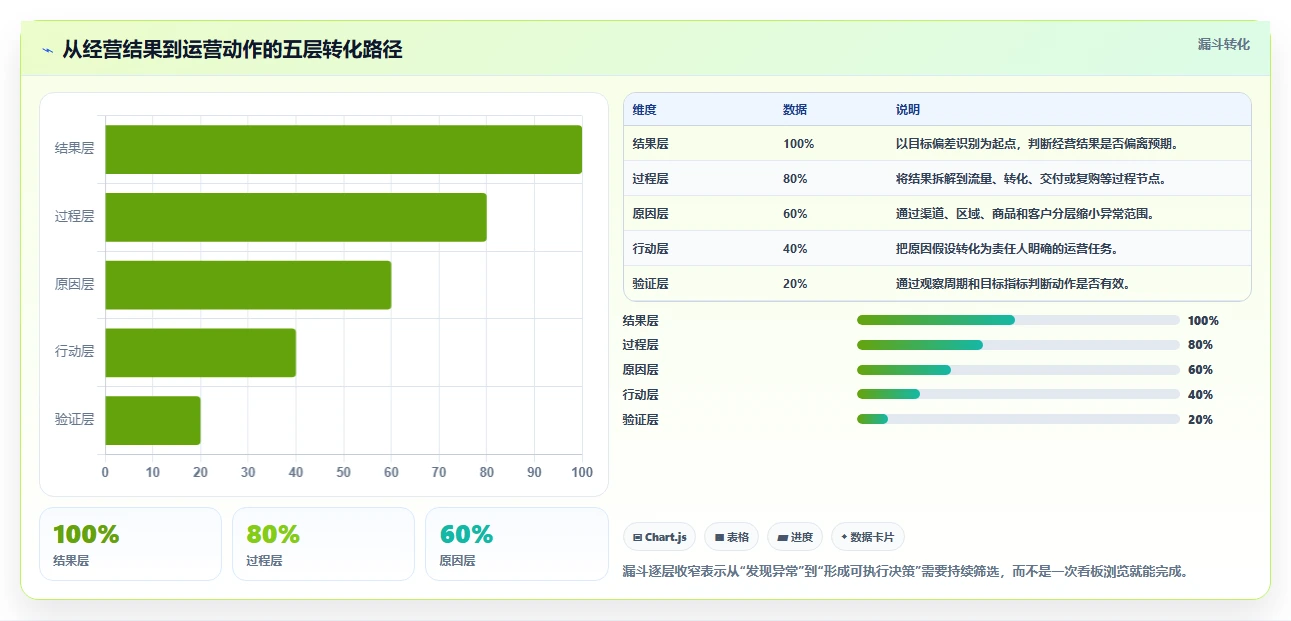
Task: Click the 过程层 bar in the chart
Action: [296, 217]
